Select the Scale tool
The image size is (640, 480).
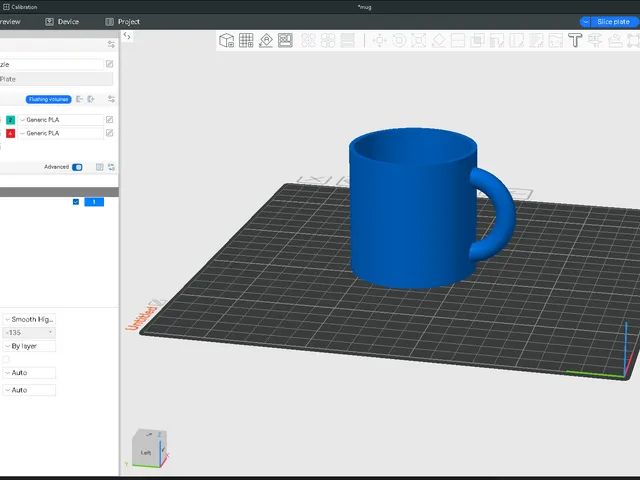[x=419, y=40]
